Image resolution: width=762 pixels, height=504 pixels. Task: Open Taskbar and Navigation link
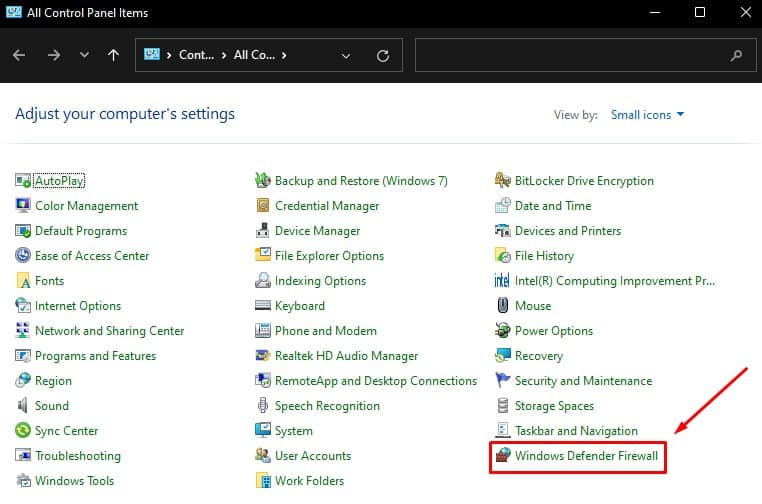pos(576,431)
